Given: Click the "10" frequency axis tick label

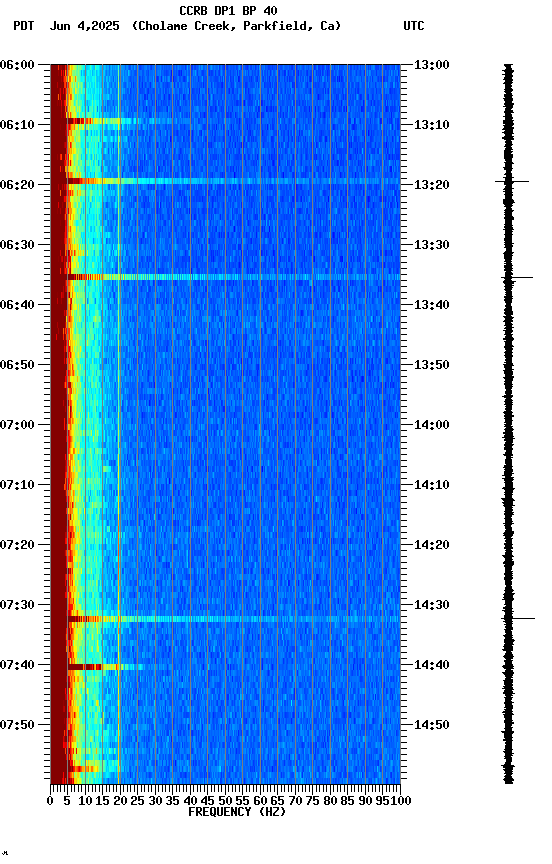Looking at the screenshot, I should (x=85, y=801).
